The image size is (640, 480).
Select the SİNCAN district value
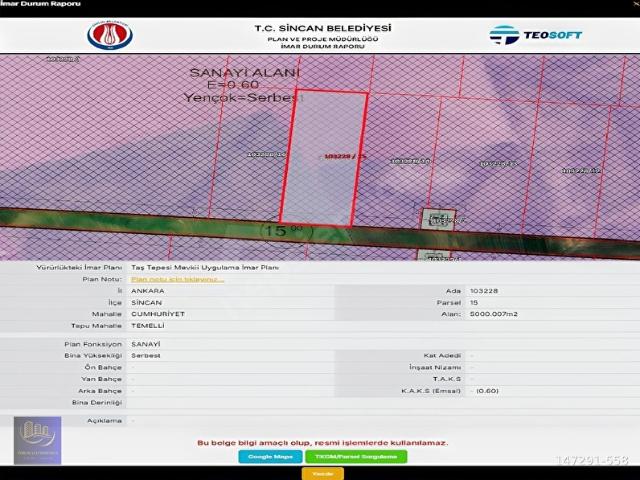[x=147, y=303]
